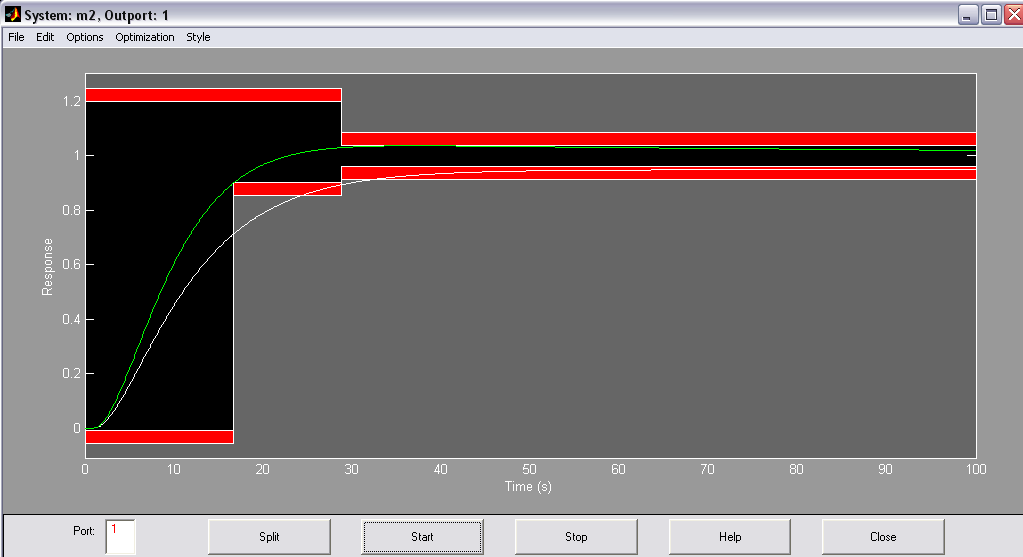Screen dimensions: 1023x557
Task: Open the Style menu
Action: tap(198, 37)
